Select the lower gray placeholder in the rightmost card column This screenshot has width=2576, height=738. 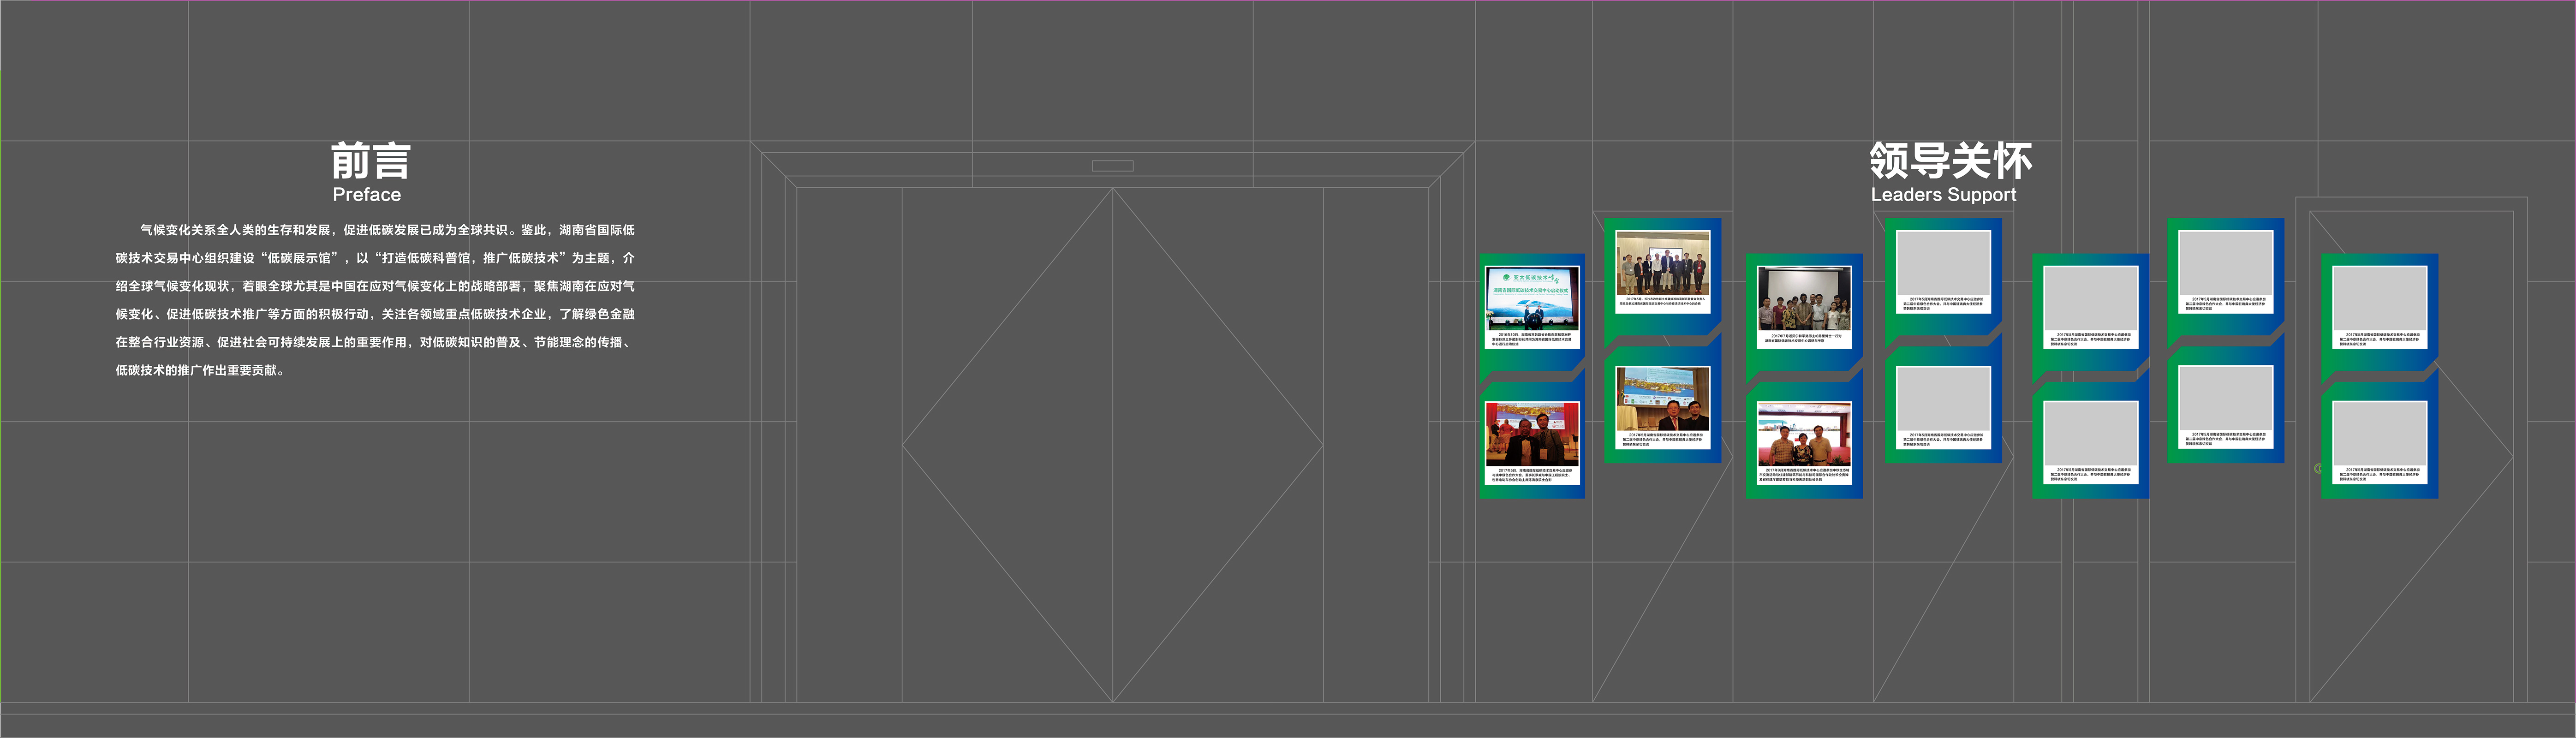click(2380, 433)
